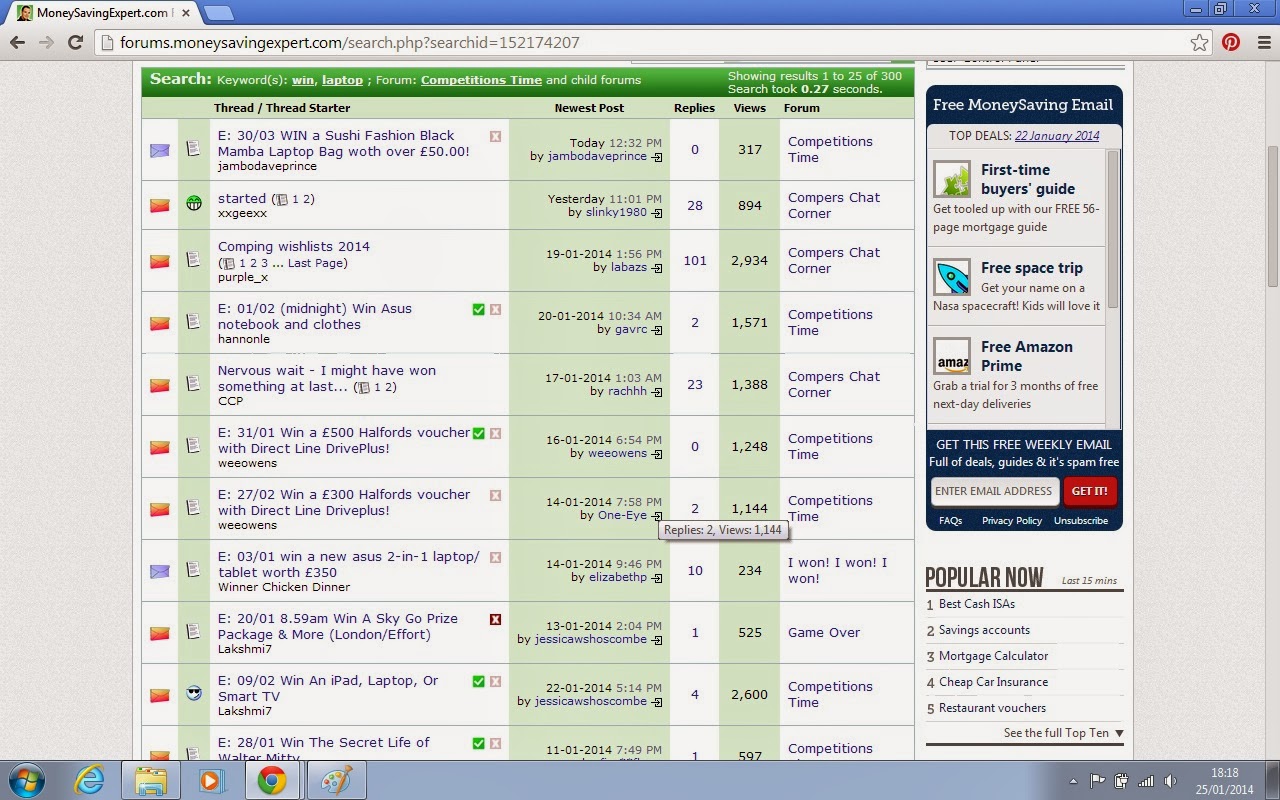Show hidden system tray icons
This screenshot has width=1280, height=800.
click(x=1073, y=781)
